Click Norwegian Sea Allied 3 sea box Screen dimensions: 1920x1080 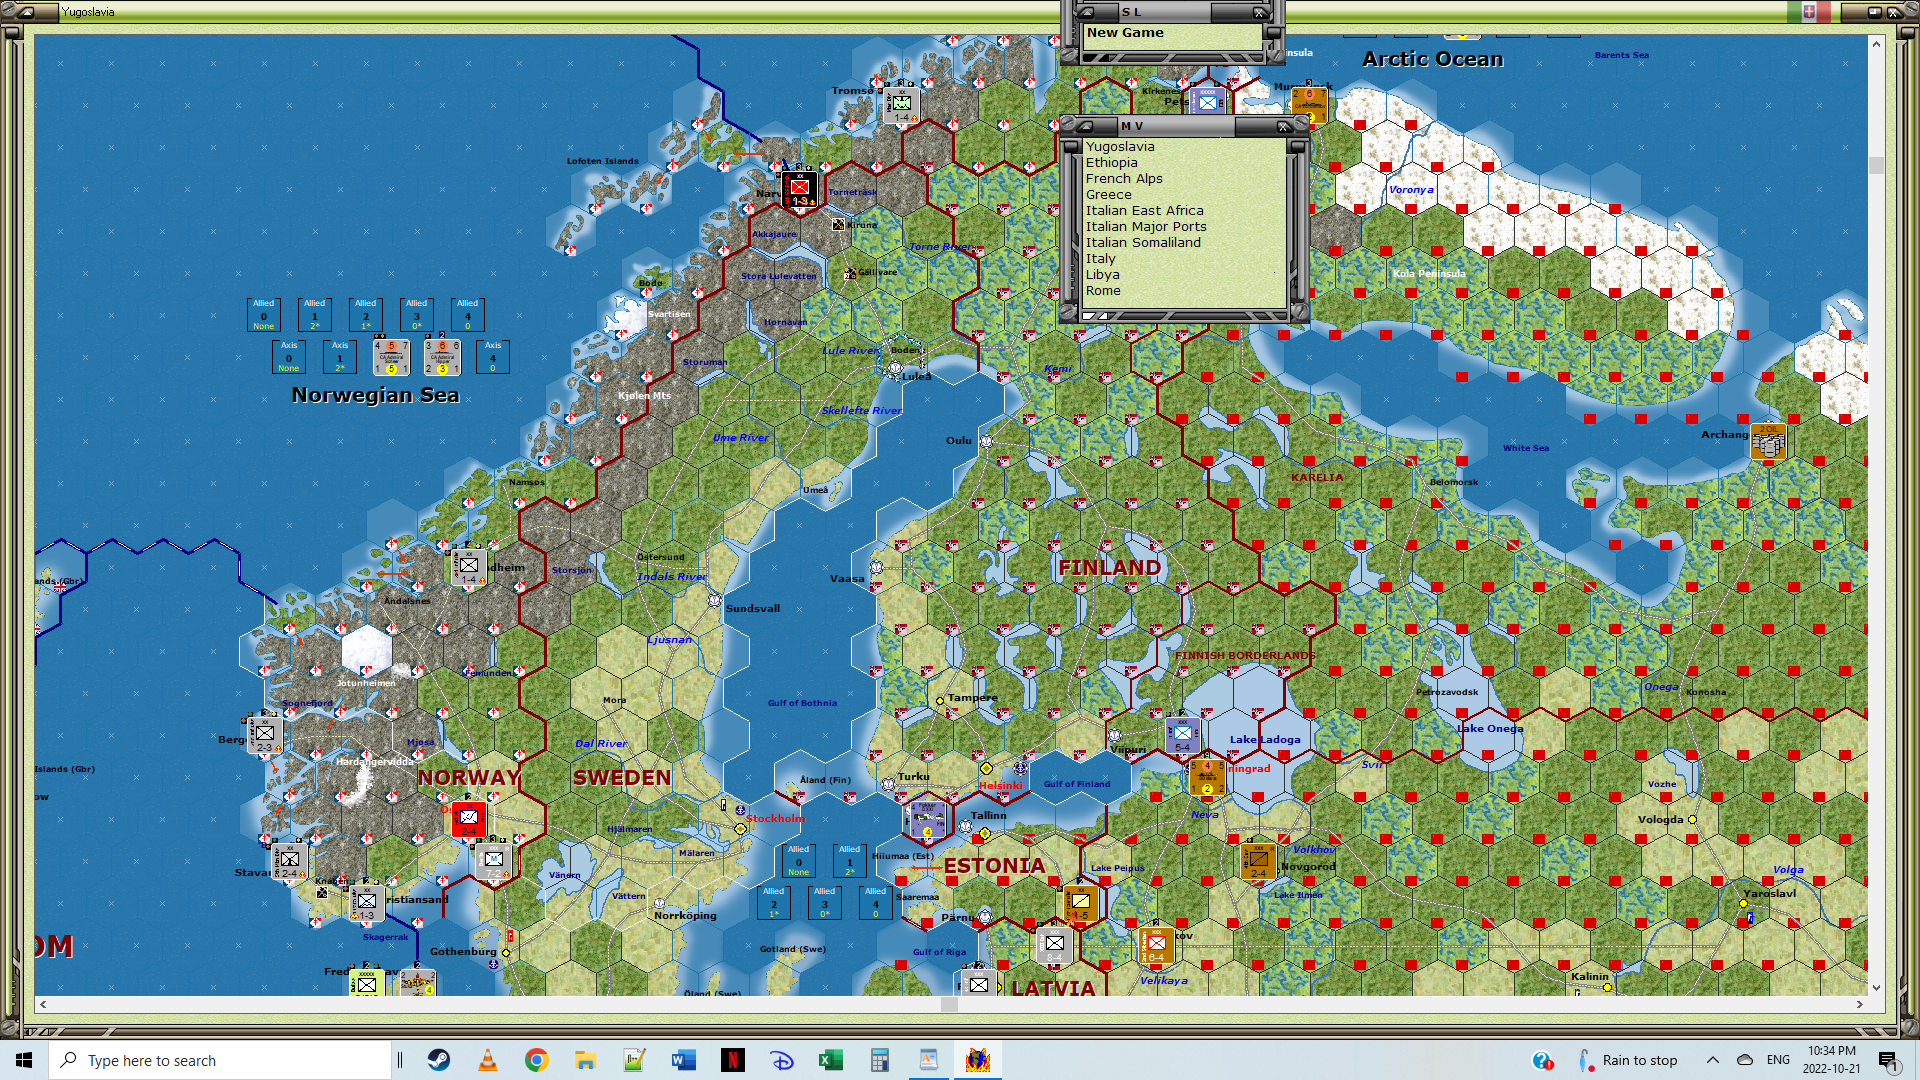pyautogui.click(x=417, y=315)
